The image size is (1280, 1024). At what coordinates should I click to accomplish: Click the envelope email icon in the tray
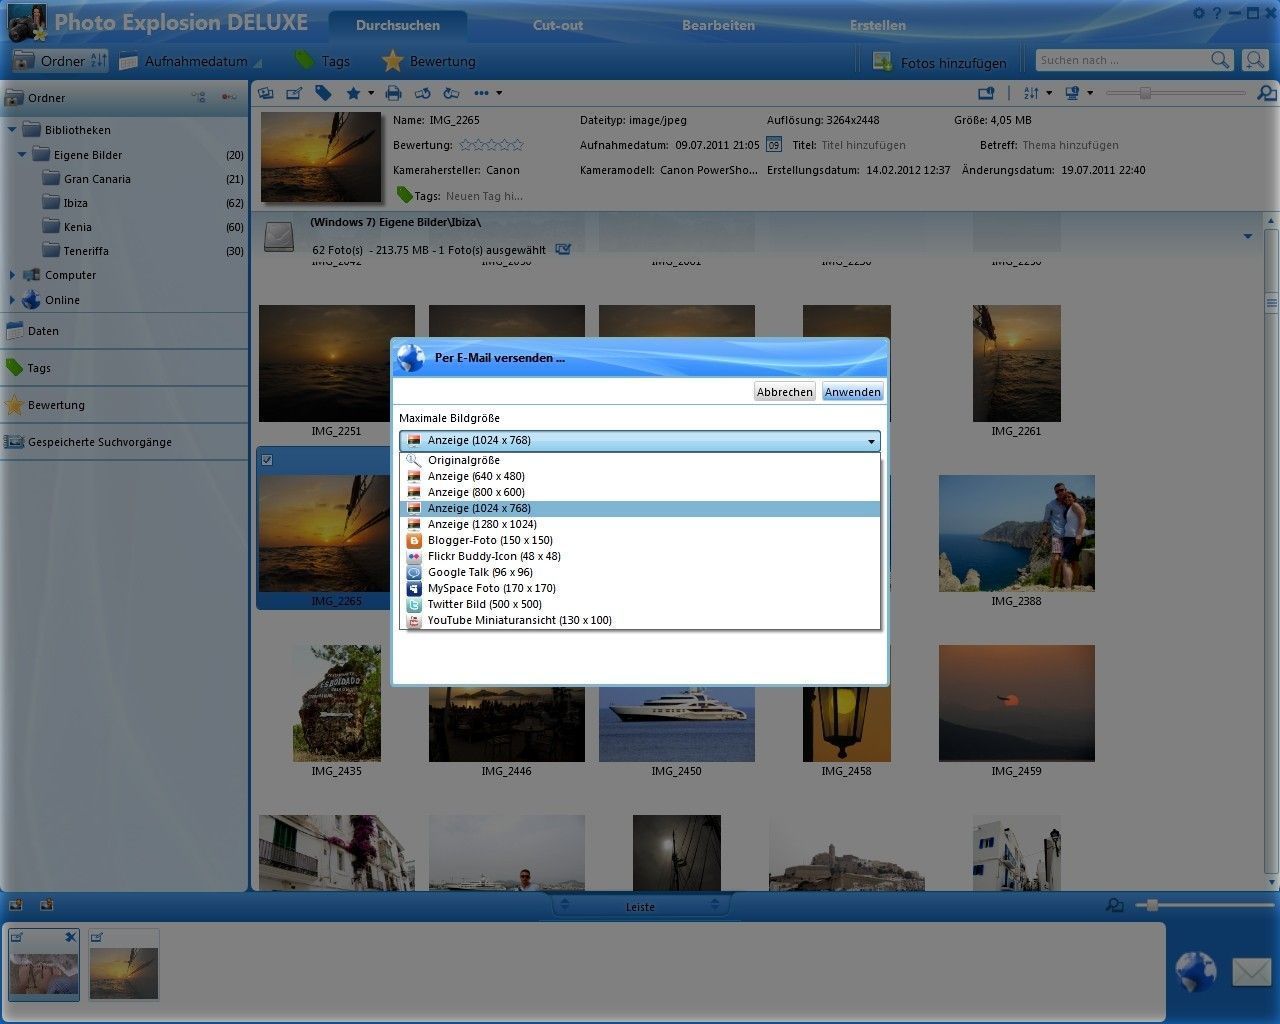click(x=1251, y=971)
